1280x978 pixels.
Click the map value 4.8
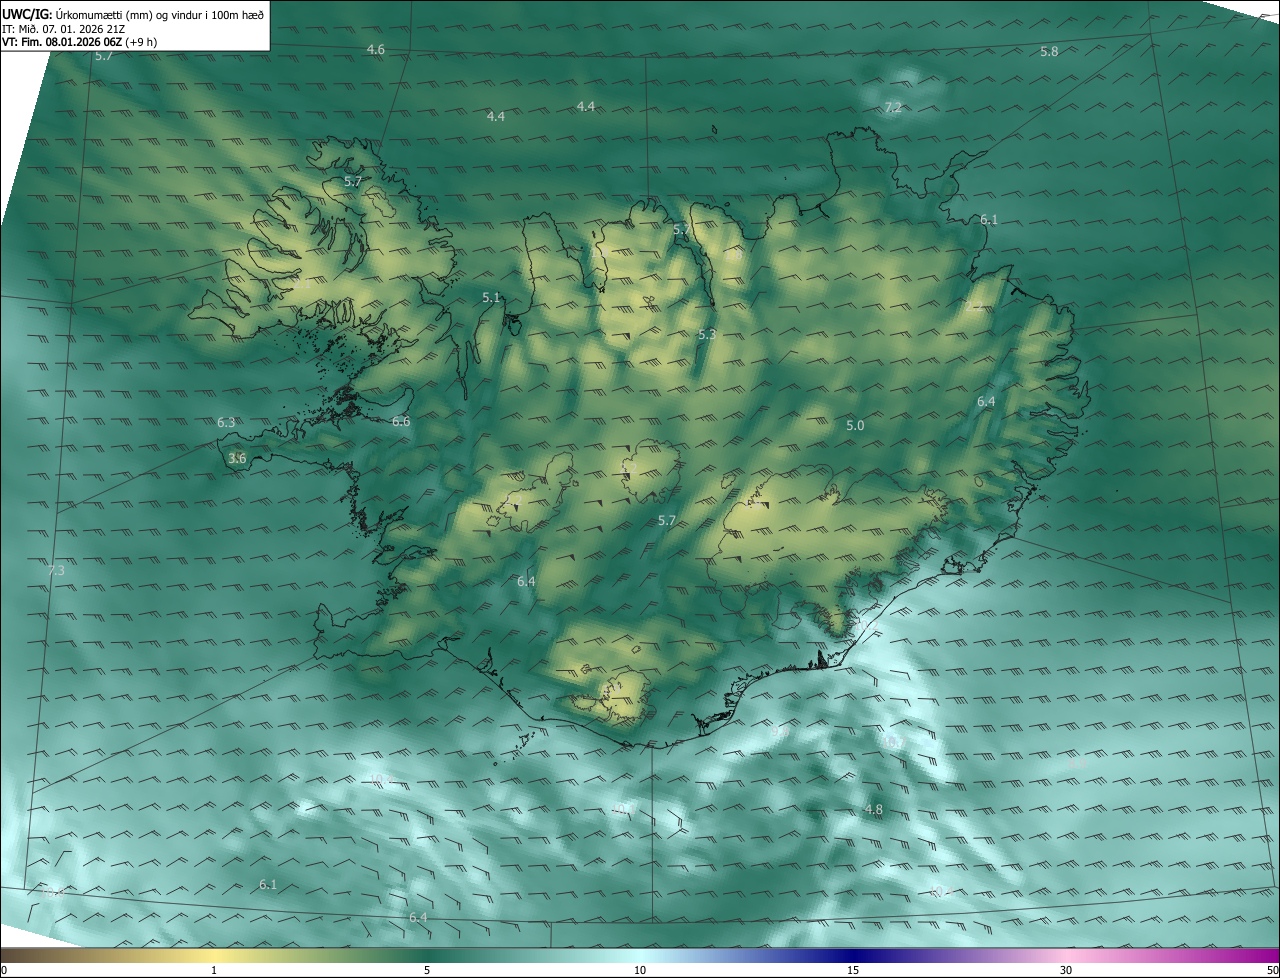(874, 809)
